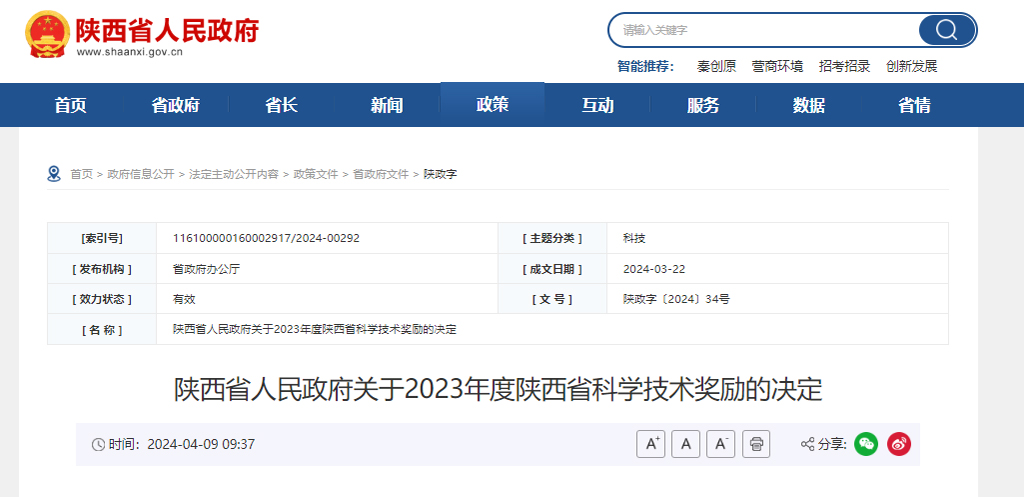Open the 营商环境 recommended link
Viewport: 1024px width, 497px height.
[777, 66]
